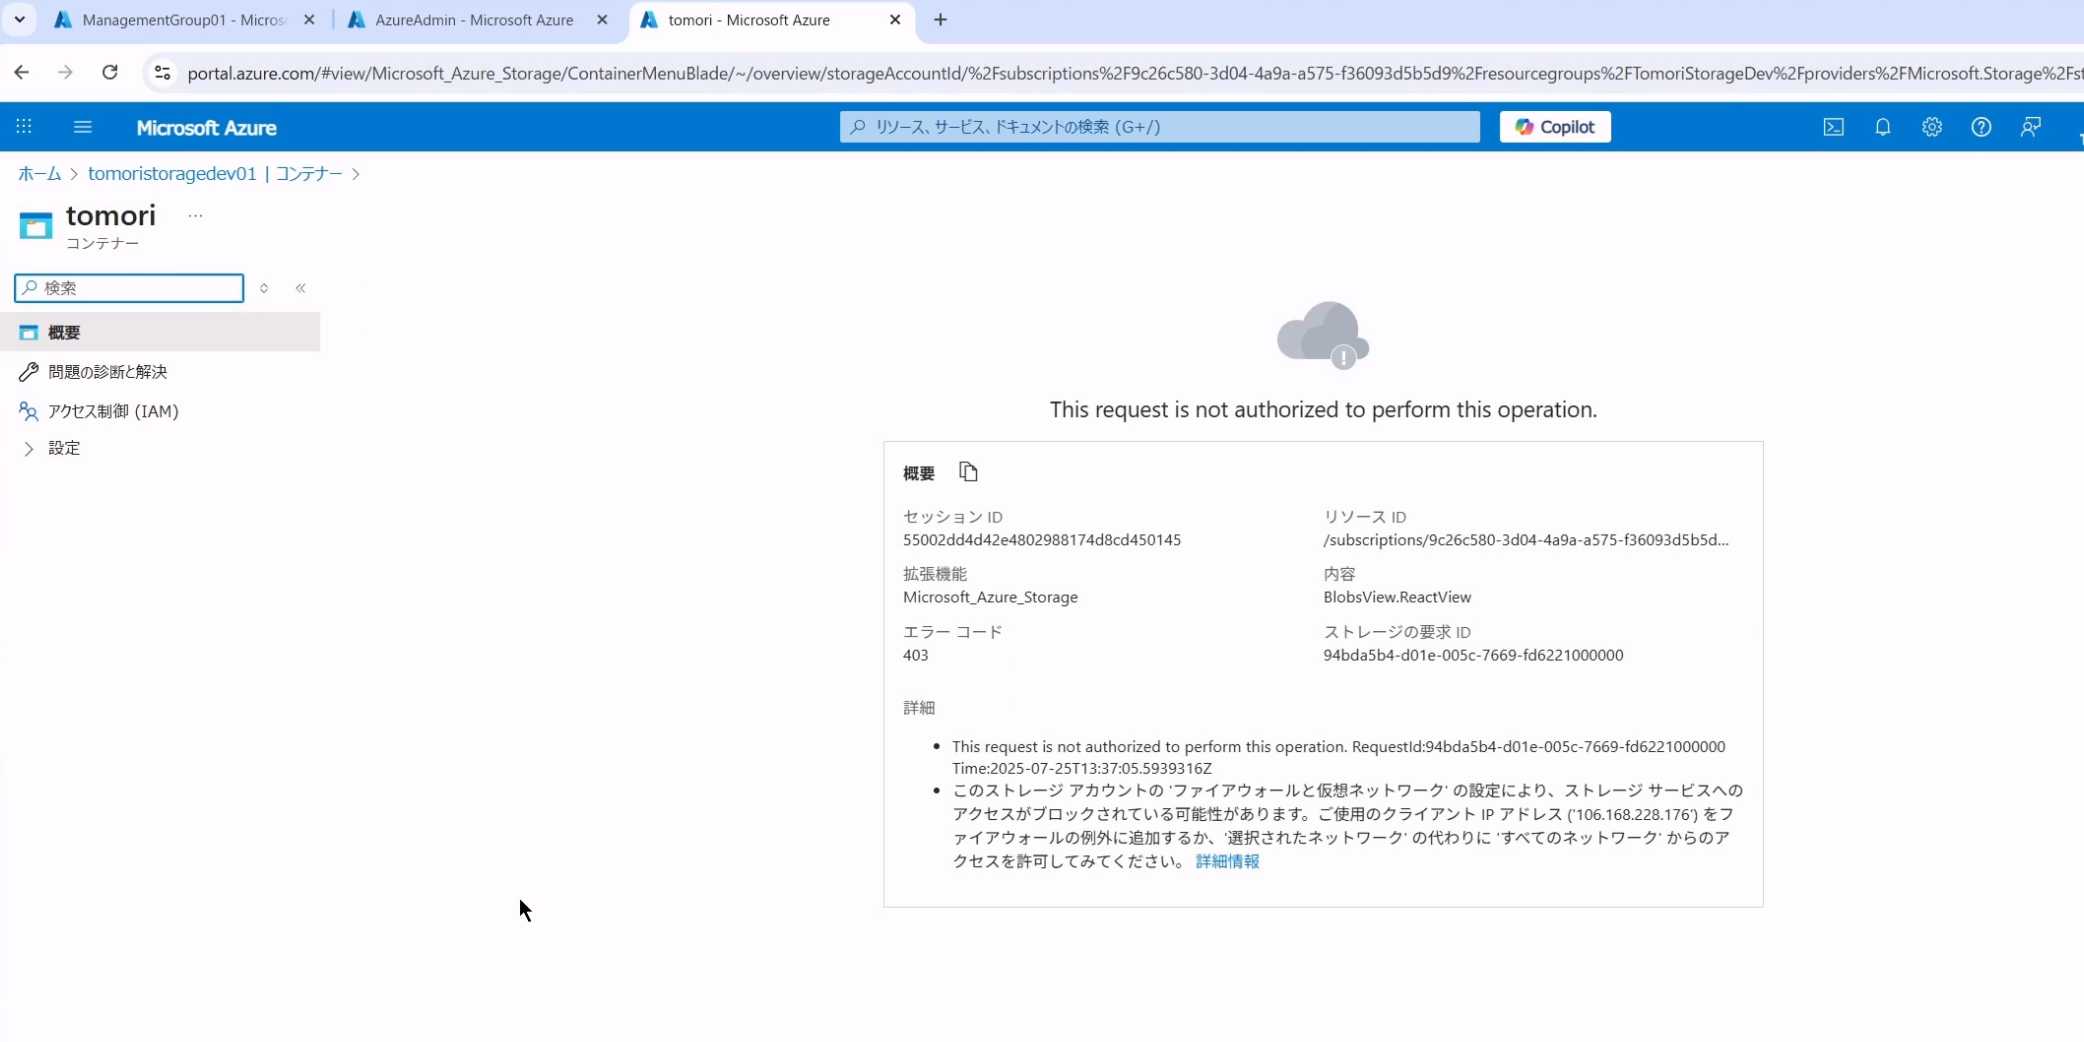Open the hamburger portal menu
2084x1042 pixels.
tap(83, 127)
